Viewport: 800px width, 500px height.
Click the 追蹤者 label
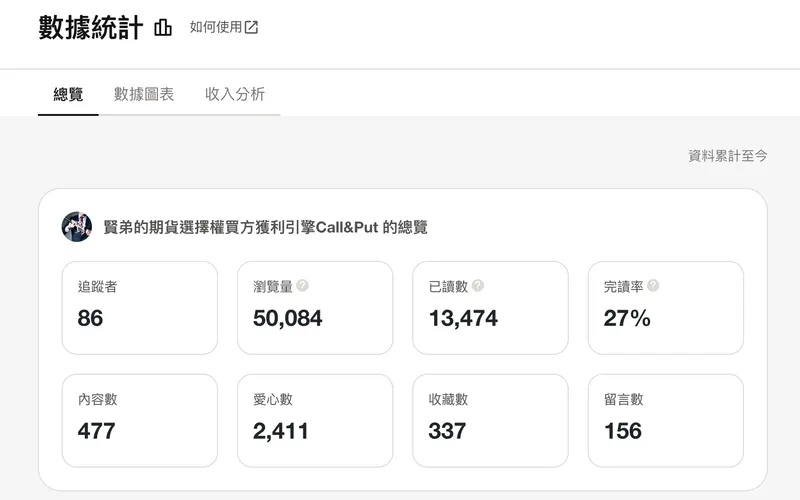(x=97, y=287)
